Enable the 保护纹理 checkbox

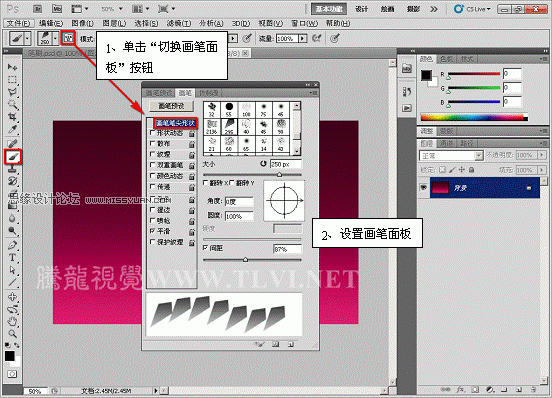[152, 242]
